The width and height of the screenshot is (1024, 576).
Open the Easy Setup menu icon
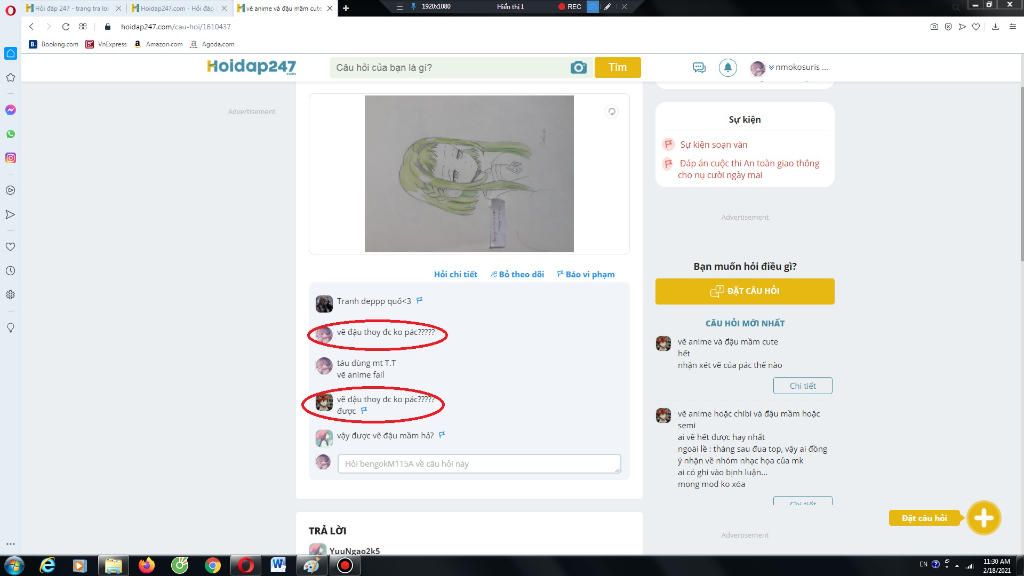pos(1012,27)
